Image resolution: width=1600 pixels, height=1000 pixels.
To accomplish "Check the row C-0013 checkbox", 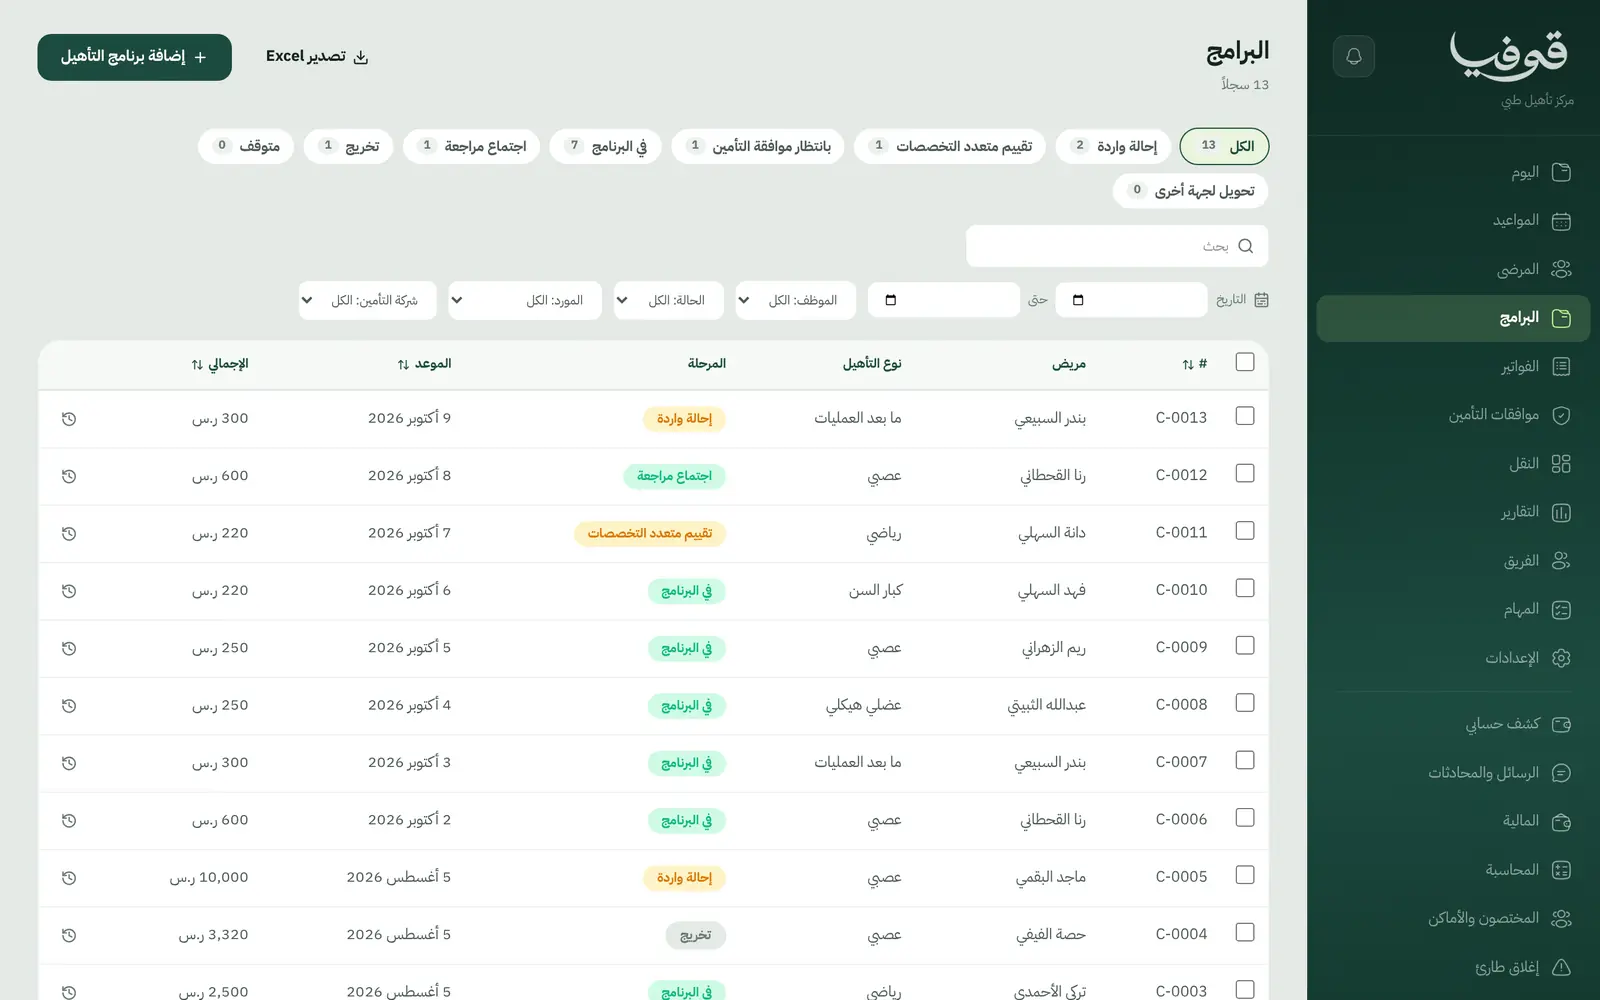I will pos(1245,416).
